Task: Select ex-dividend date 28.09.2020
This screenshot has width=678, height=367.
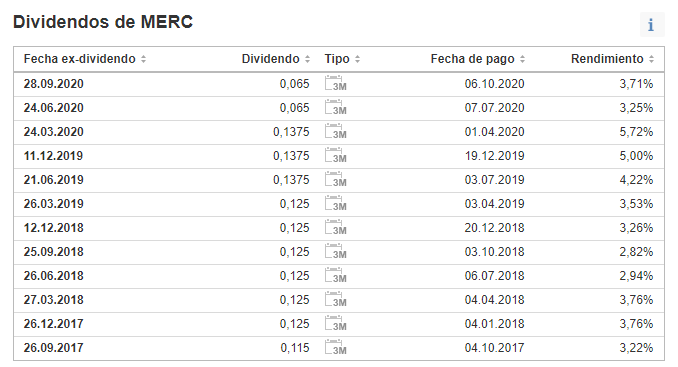Action: tap(54, 84)
